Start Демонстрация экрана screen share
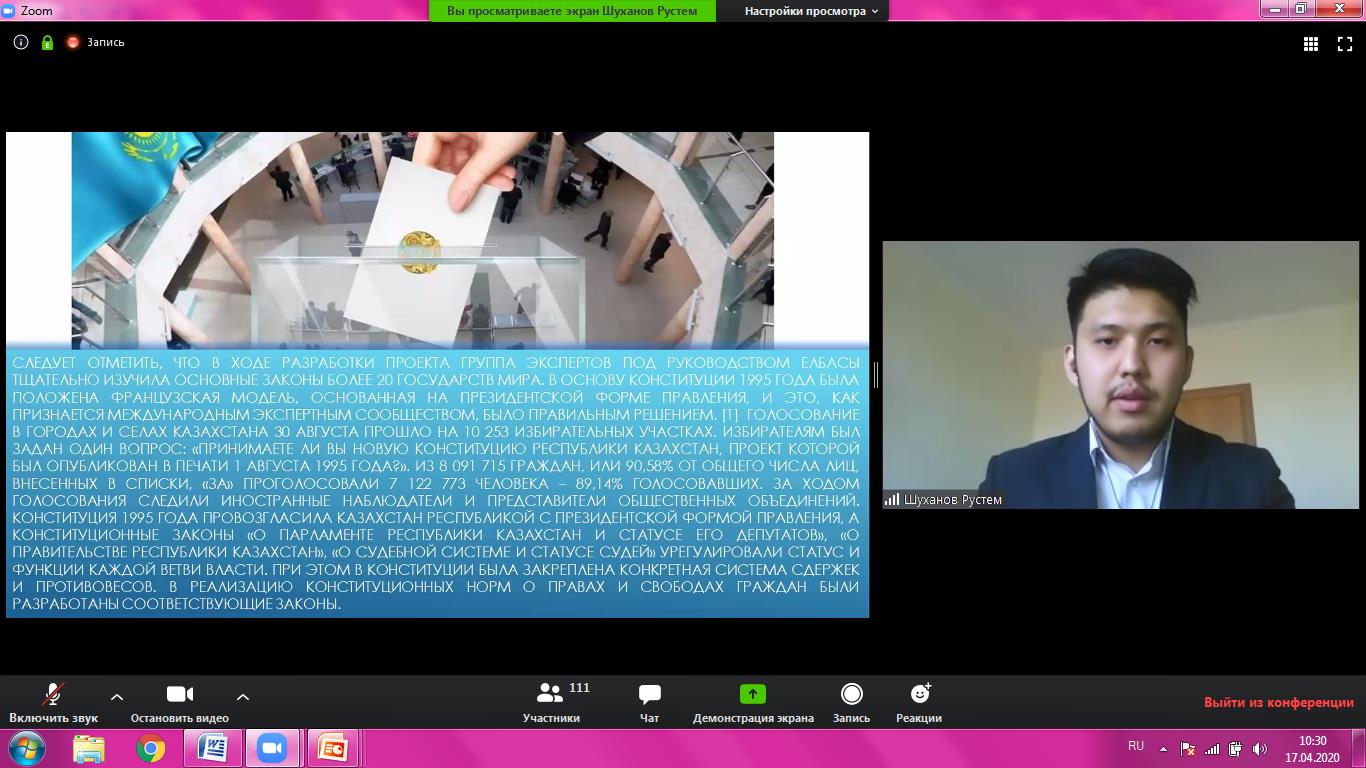 (753, 703)
